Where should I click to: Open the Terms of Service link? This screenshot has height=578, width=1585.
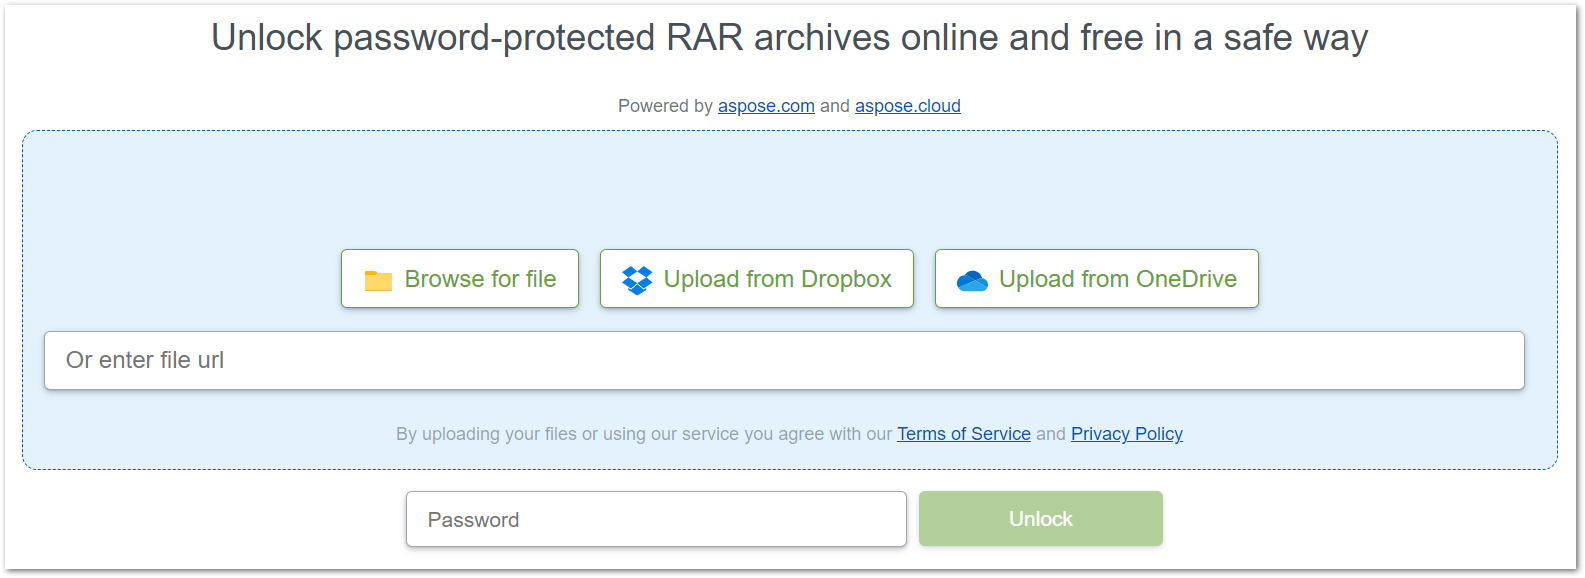coord(963,434)
